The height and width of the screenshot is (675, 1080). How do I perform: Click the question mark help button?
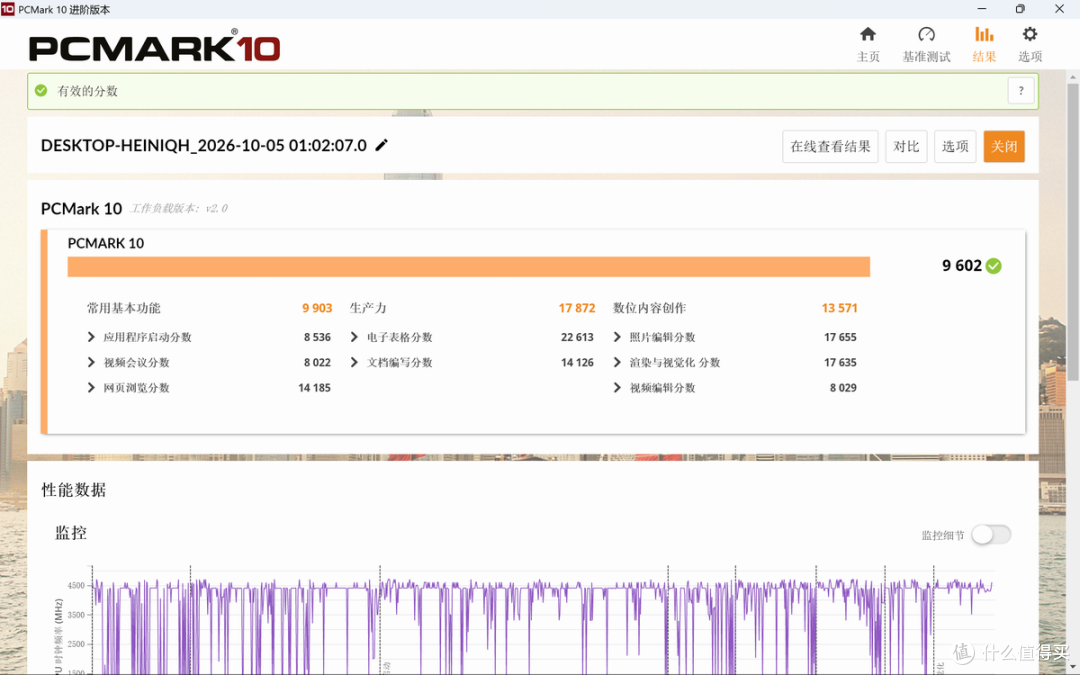click(1021, 90)
